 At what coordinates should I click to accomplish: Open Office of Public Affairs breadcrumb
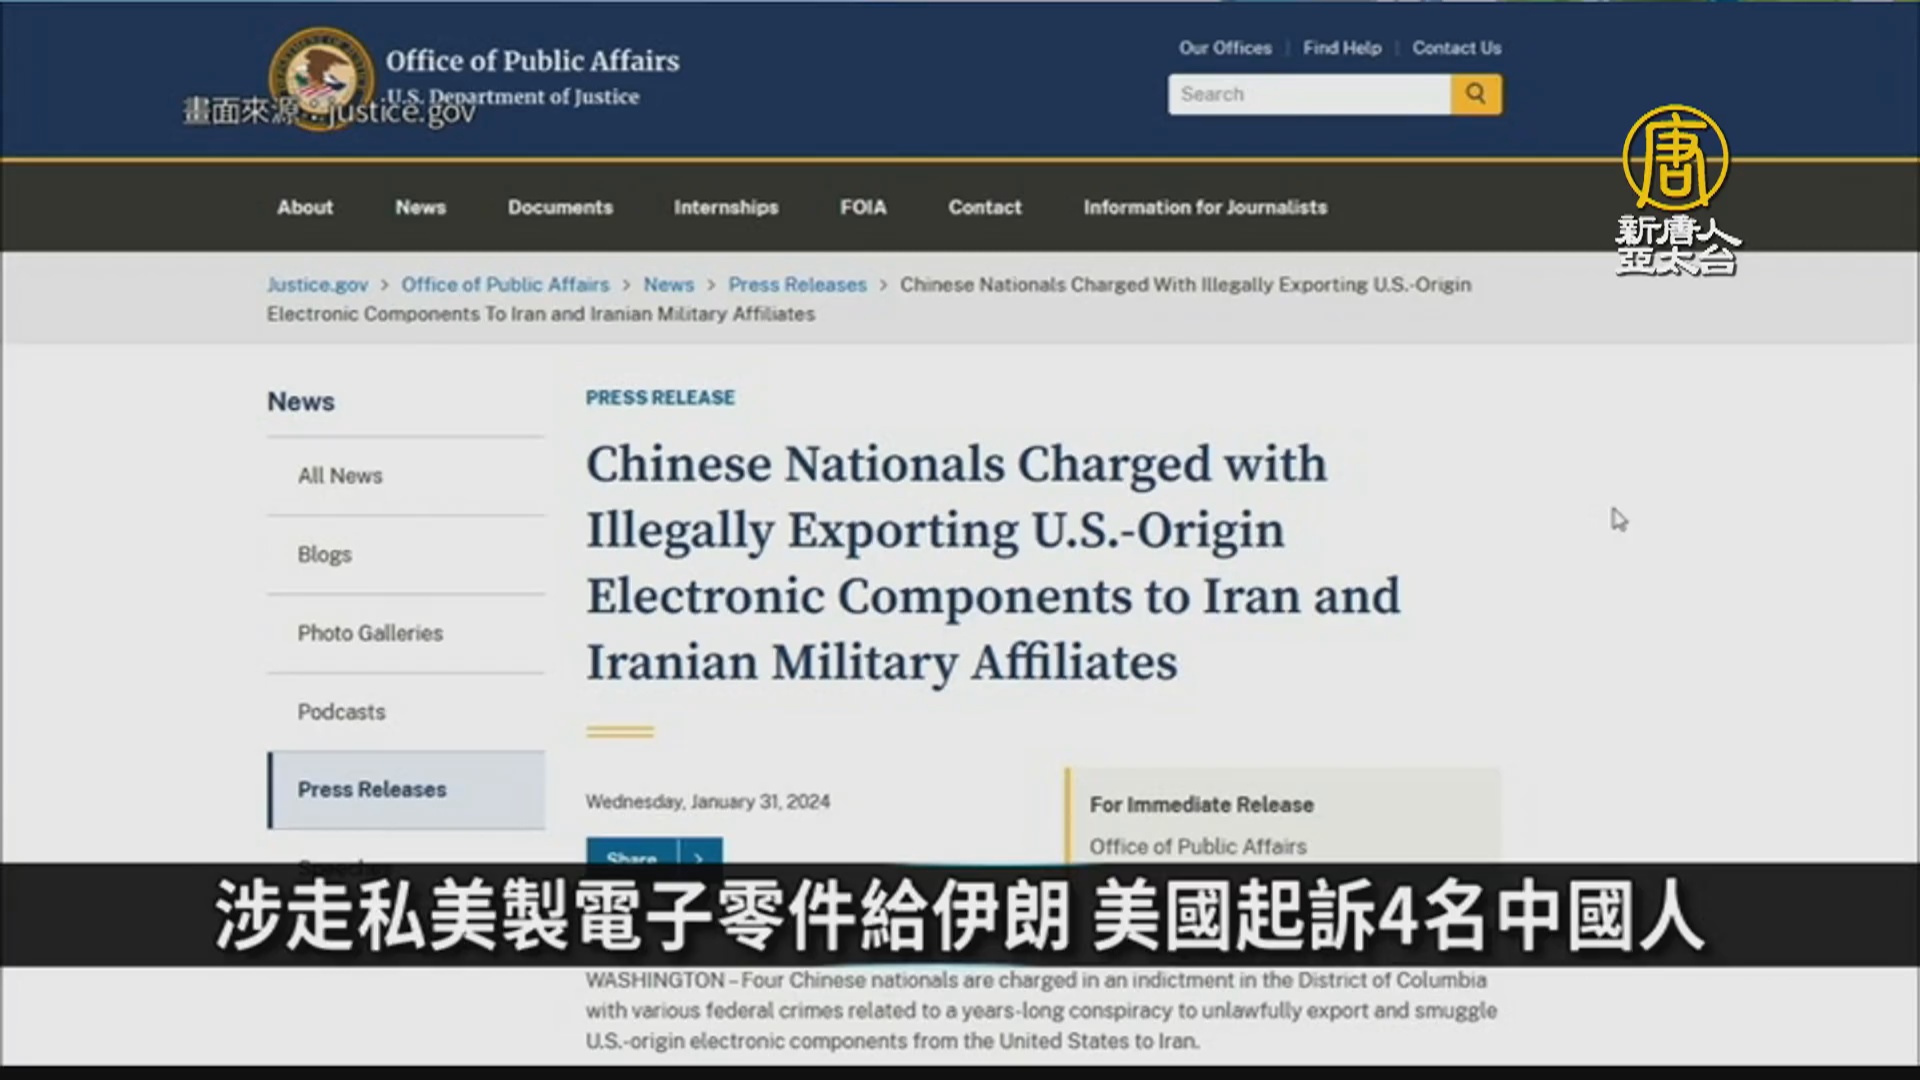[505, 285]
